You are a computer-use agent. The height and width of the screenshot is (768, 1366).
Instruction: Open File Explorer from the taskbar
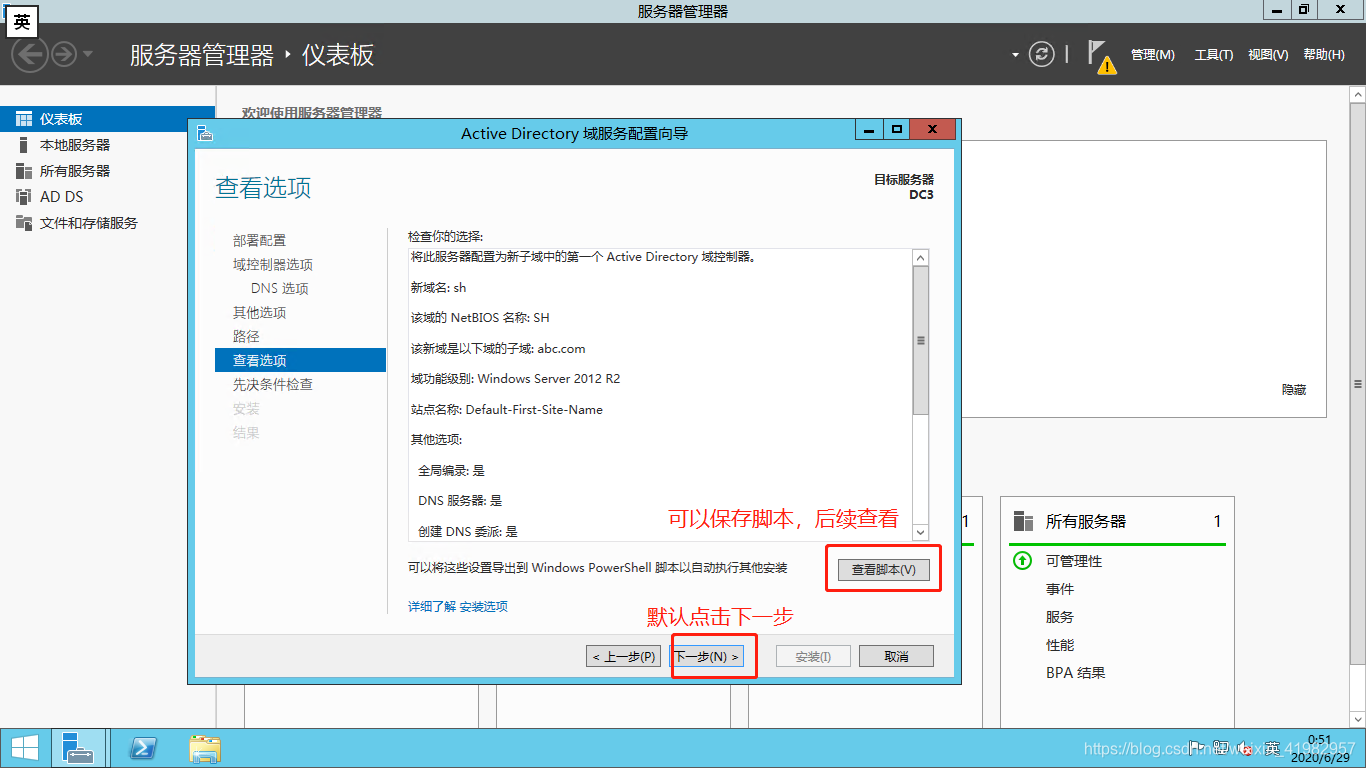pyautogui.click(x=205, y=748)
